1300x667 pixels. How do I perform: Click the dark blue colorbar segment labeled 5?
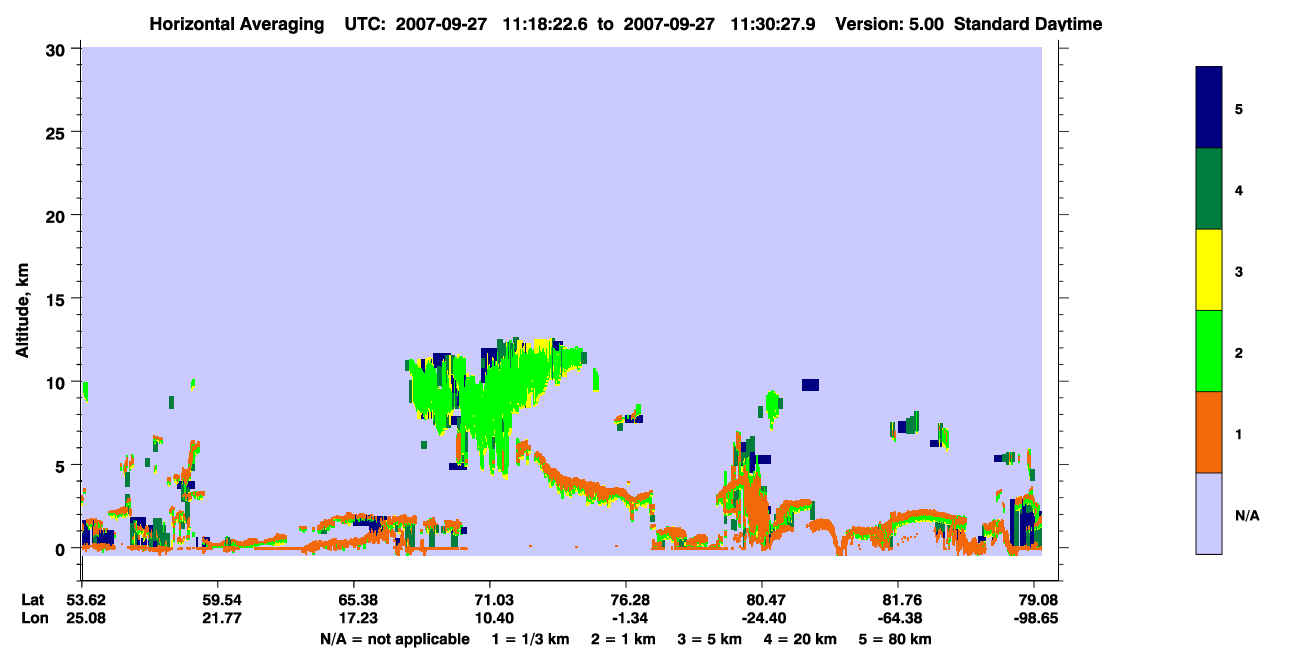(x=1209, y=108)
